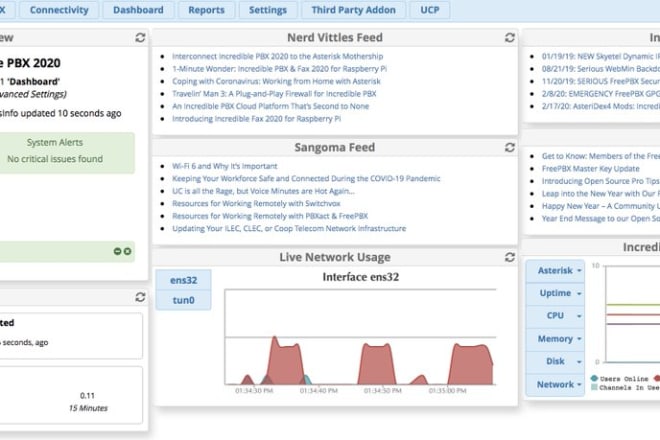Open 'Coping with Coronavirus: Working from Home' link
Screen dimensions: 660x440
276,81
